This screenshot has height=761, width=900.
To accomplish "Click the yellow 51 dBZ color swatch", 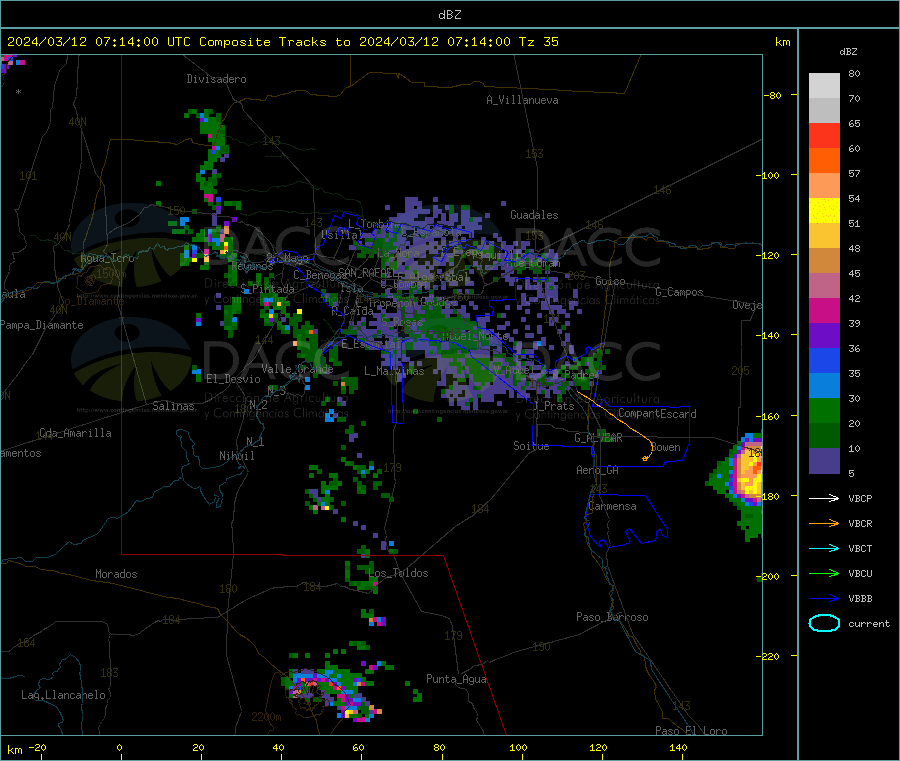I will [824, 211].
